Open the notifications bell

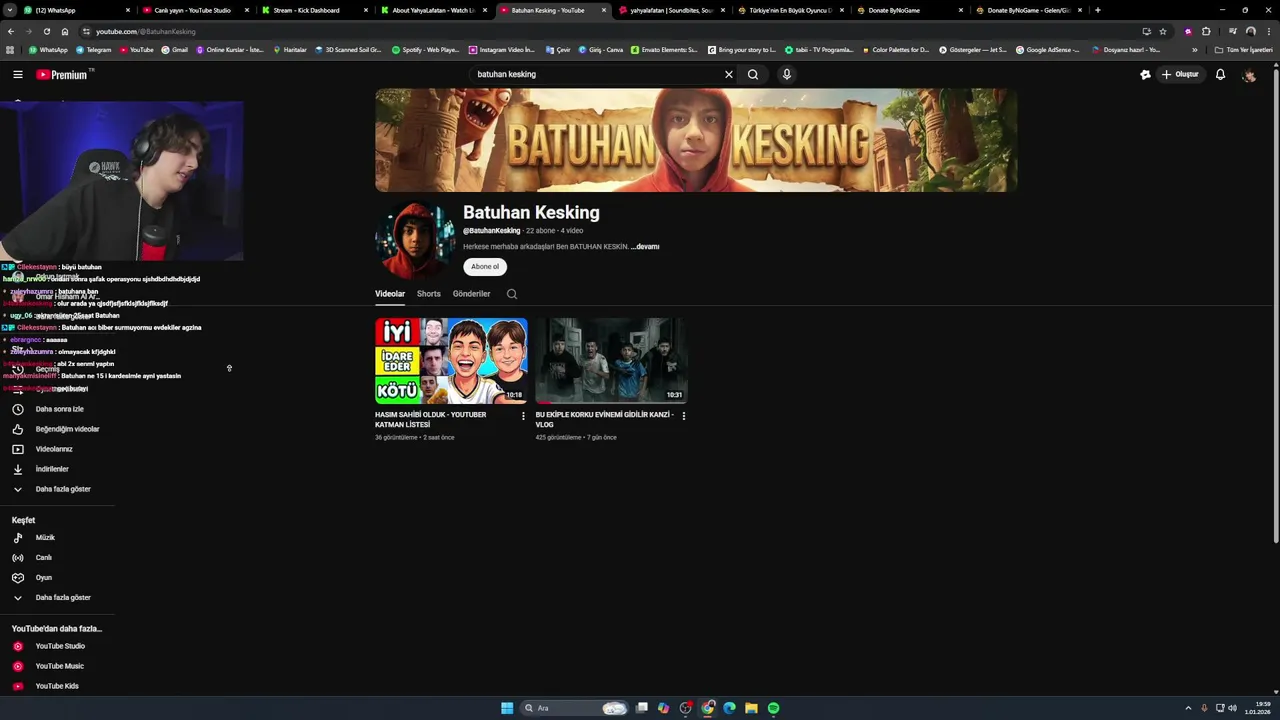tap(1220, 74)
